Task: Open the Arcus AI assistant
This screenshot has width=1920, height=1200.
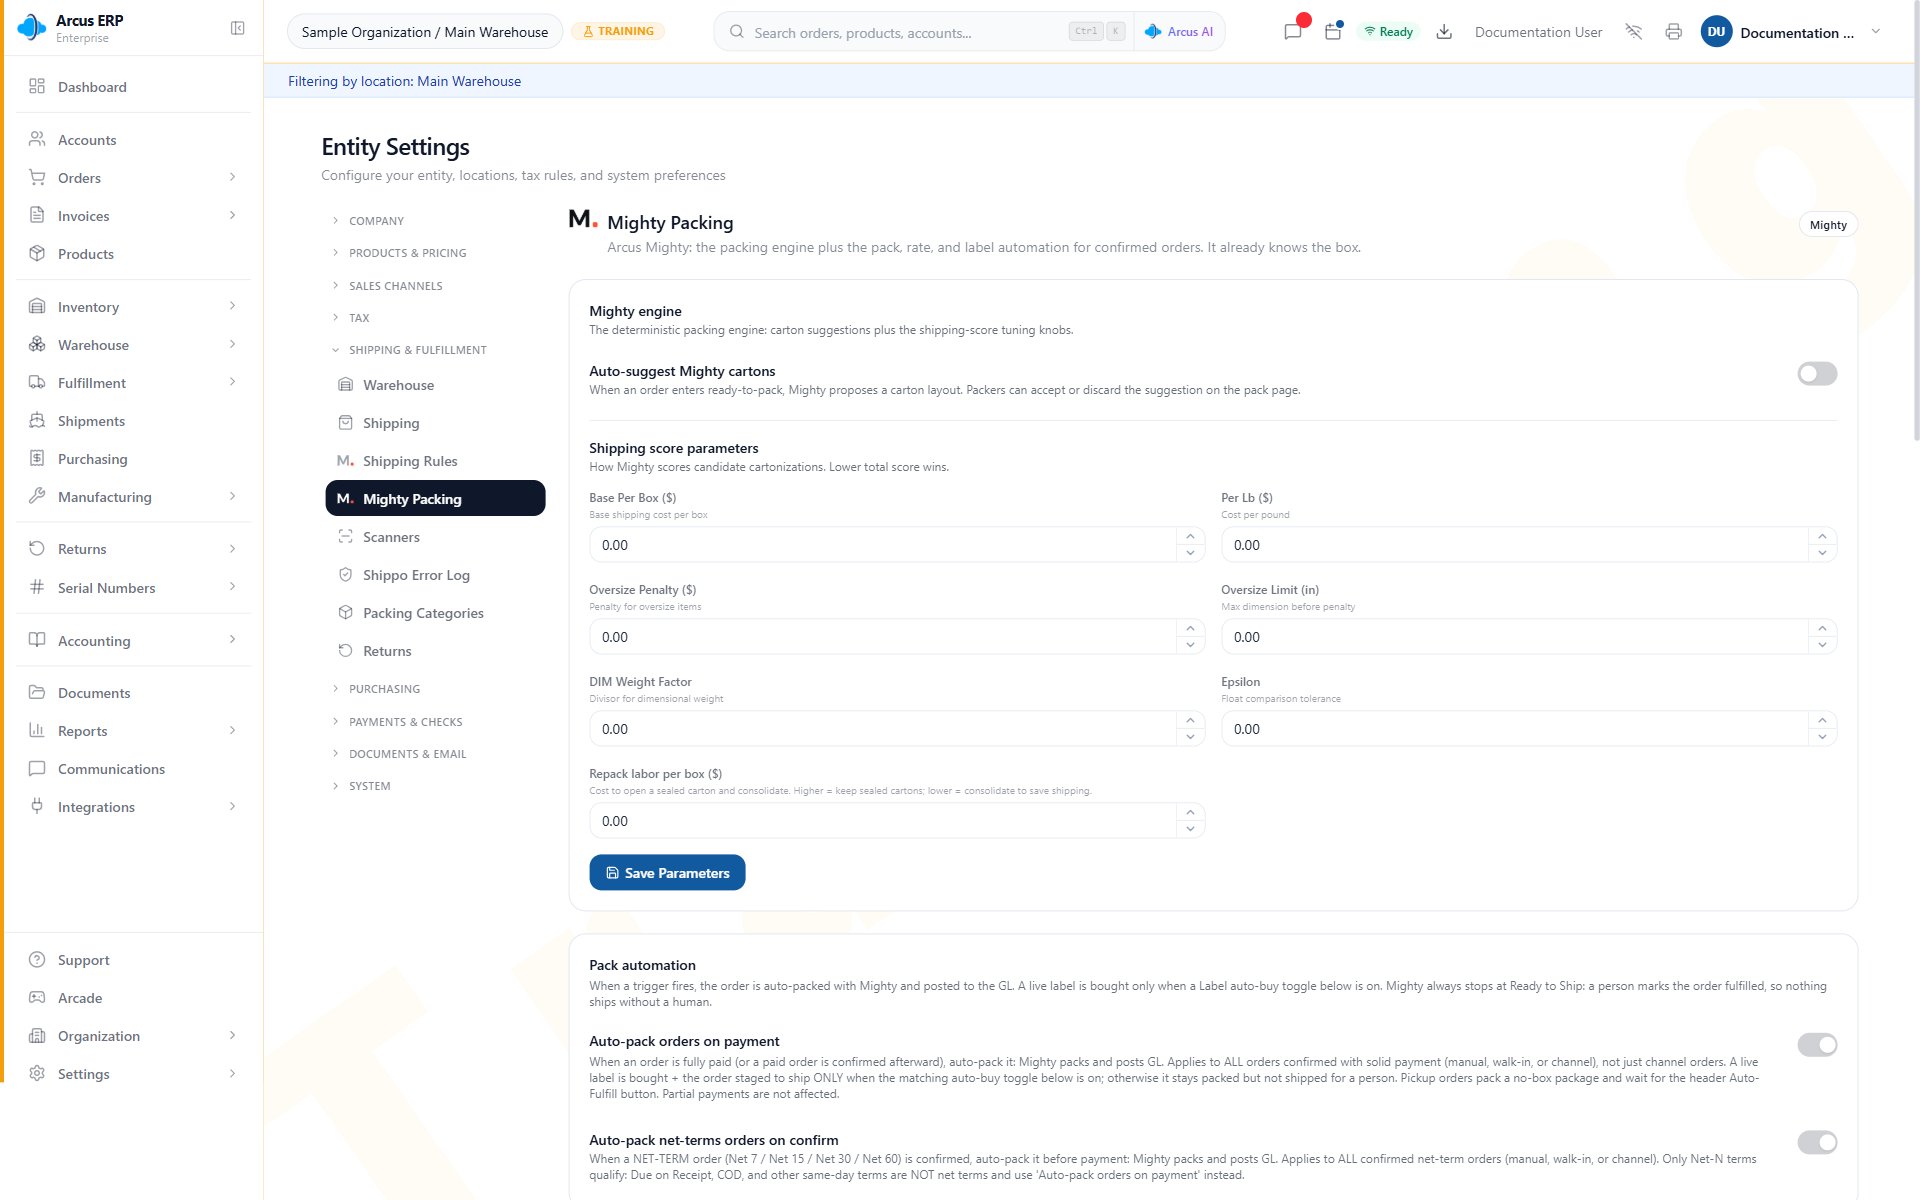Action: pyautogui.click(x=1179, y=32)
